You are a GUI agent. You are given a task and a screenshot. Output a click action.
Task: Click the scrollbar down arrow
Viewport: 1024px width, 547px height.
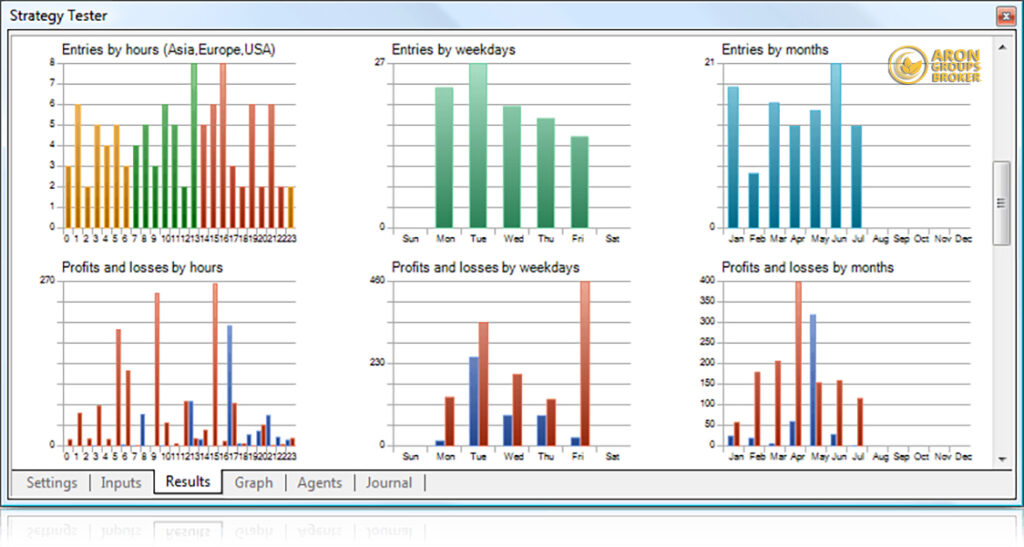click(1001, 459)
